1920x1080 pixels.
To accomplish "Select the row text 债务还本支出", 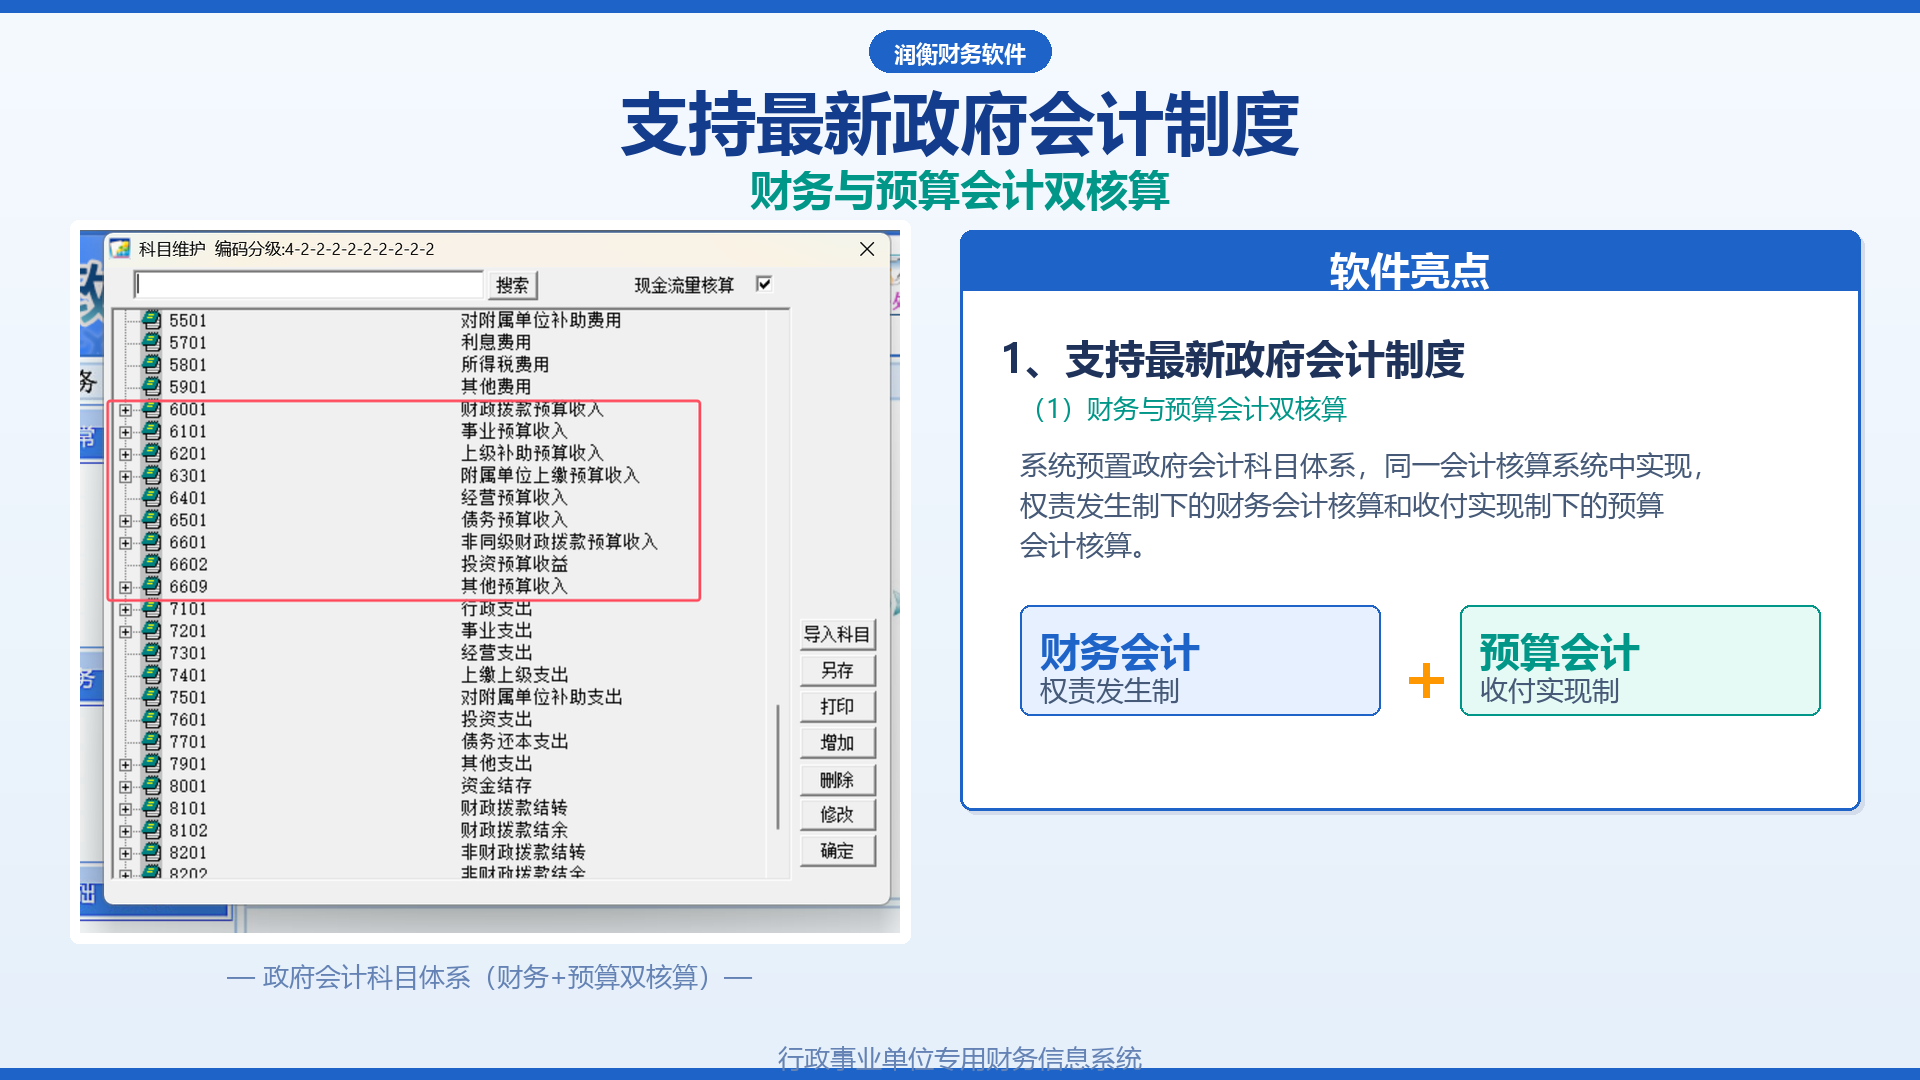I will click(514, 741).
